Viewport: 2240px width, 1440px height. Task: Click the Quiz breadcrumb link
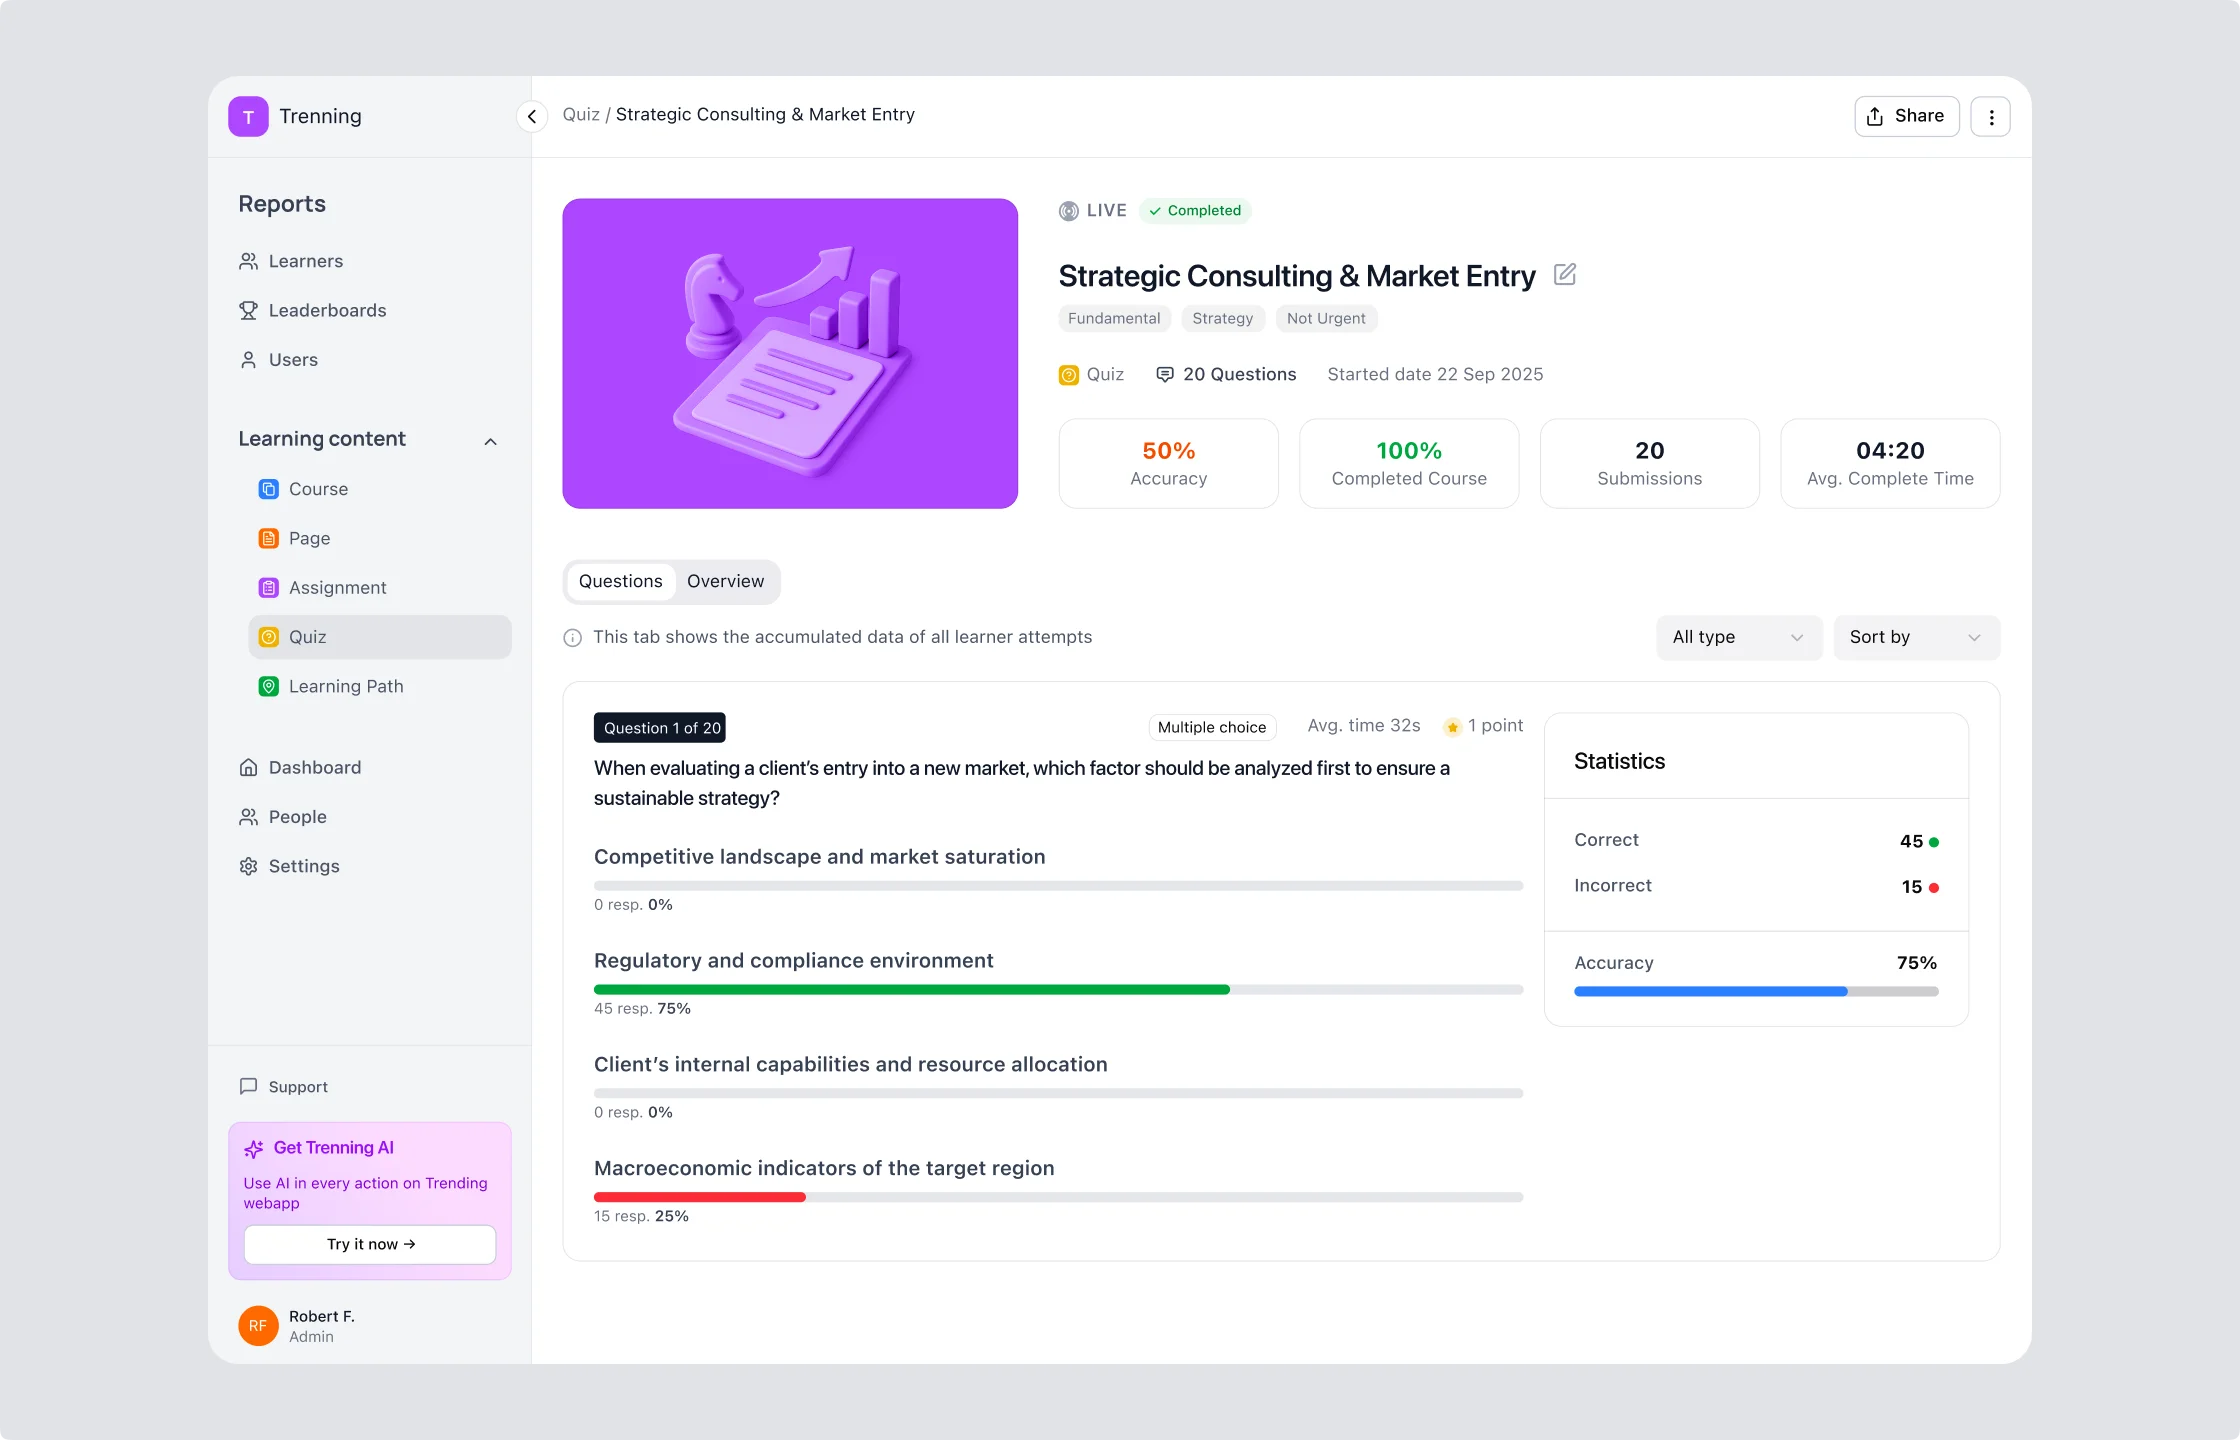pyautogui.click(x=580, y=114)
